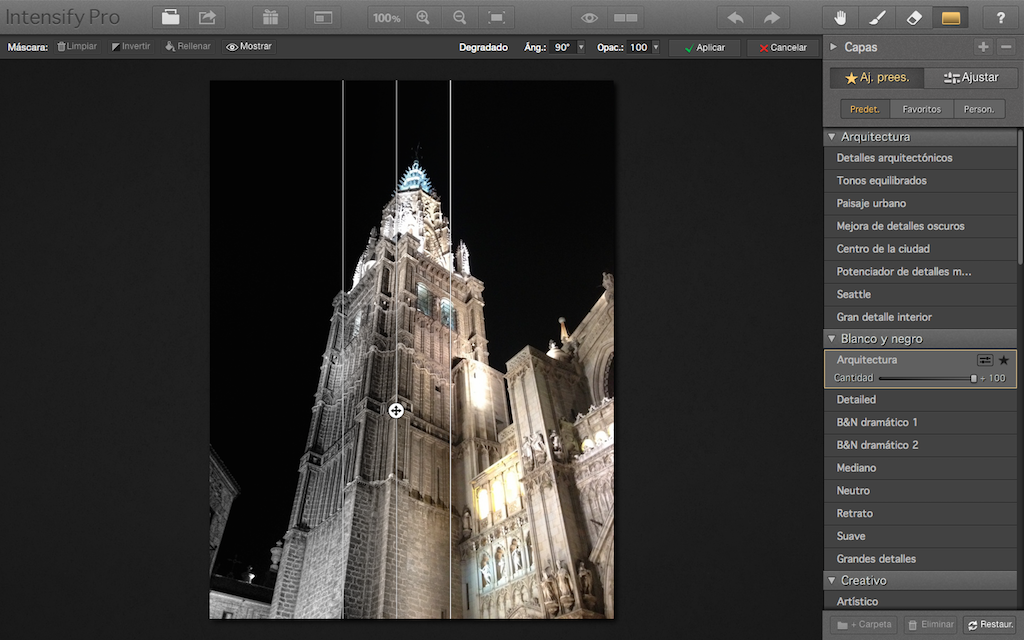Choose the Neutro preset

pos(920,491)
